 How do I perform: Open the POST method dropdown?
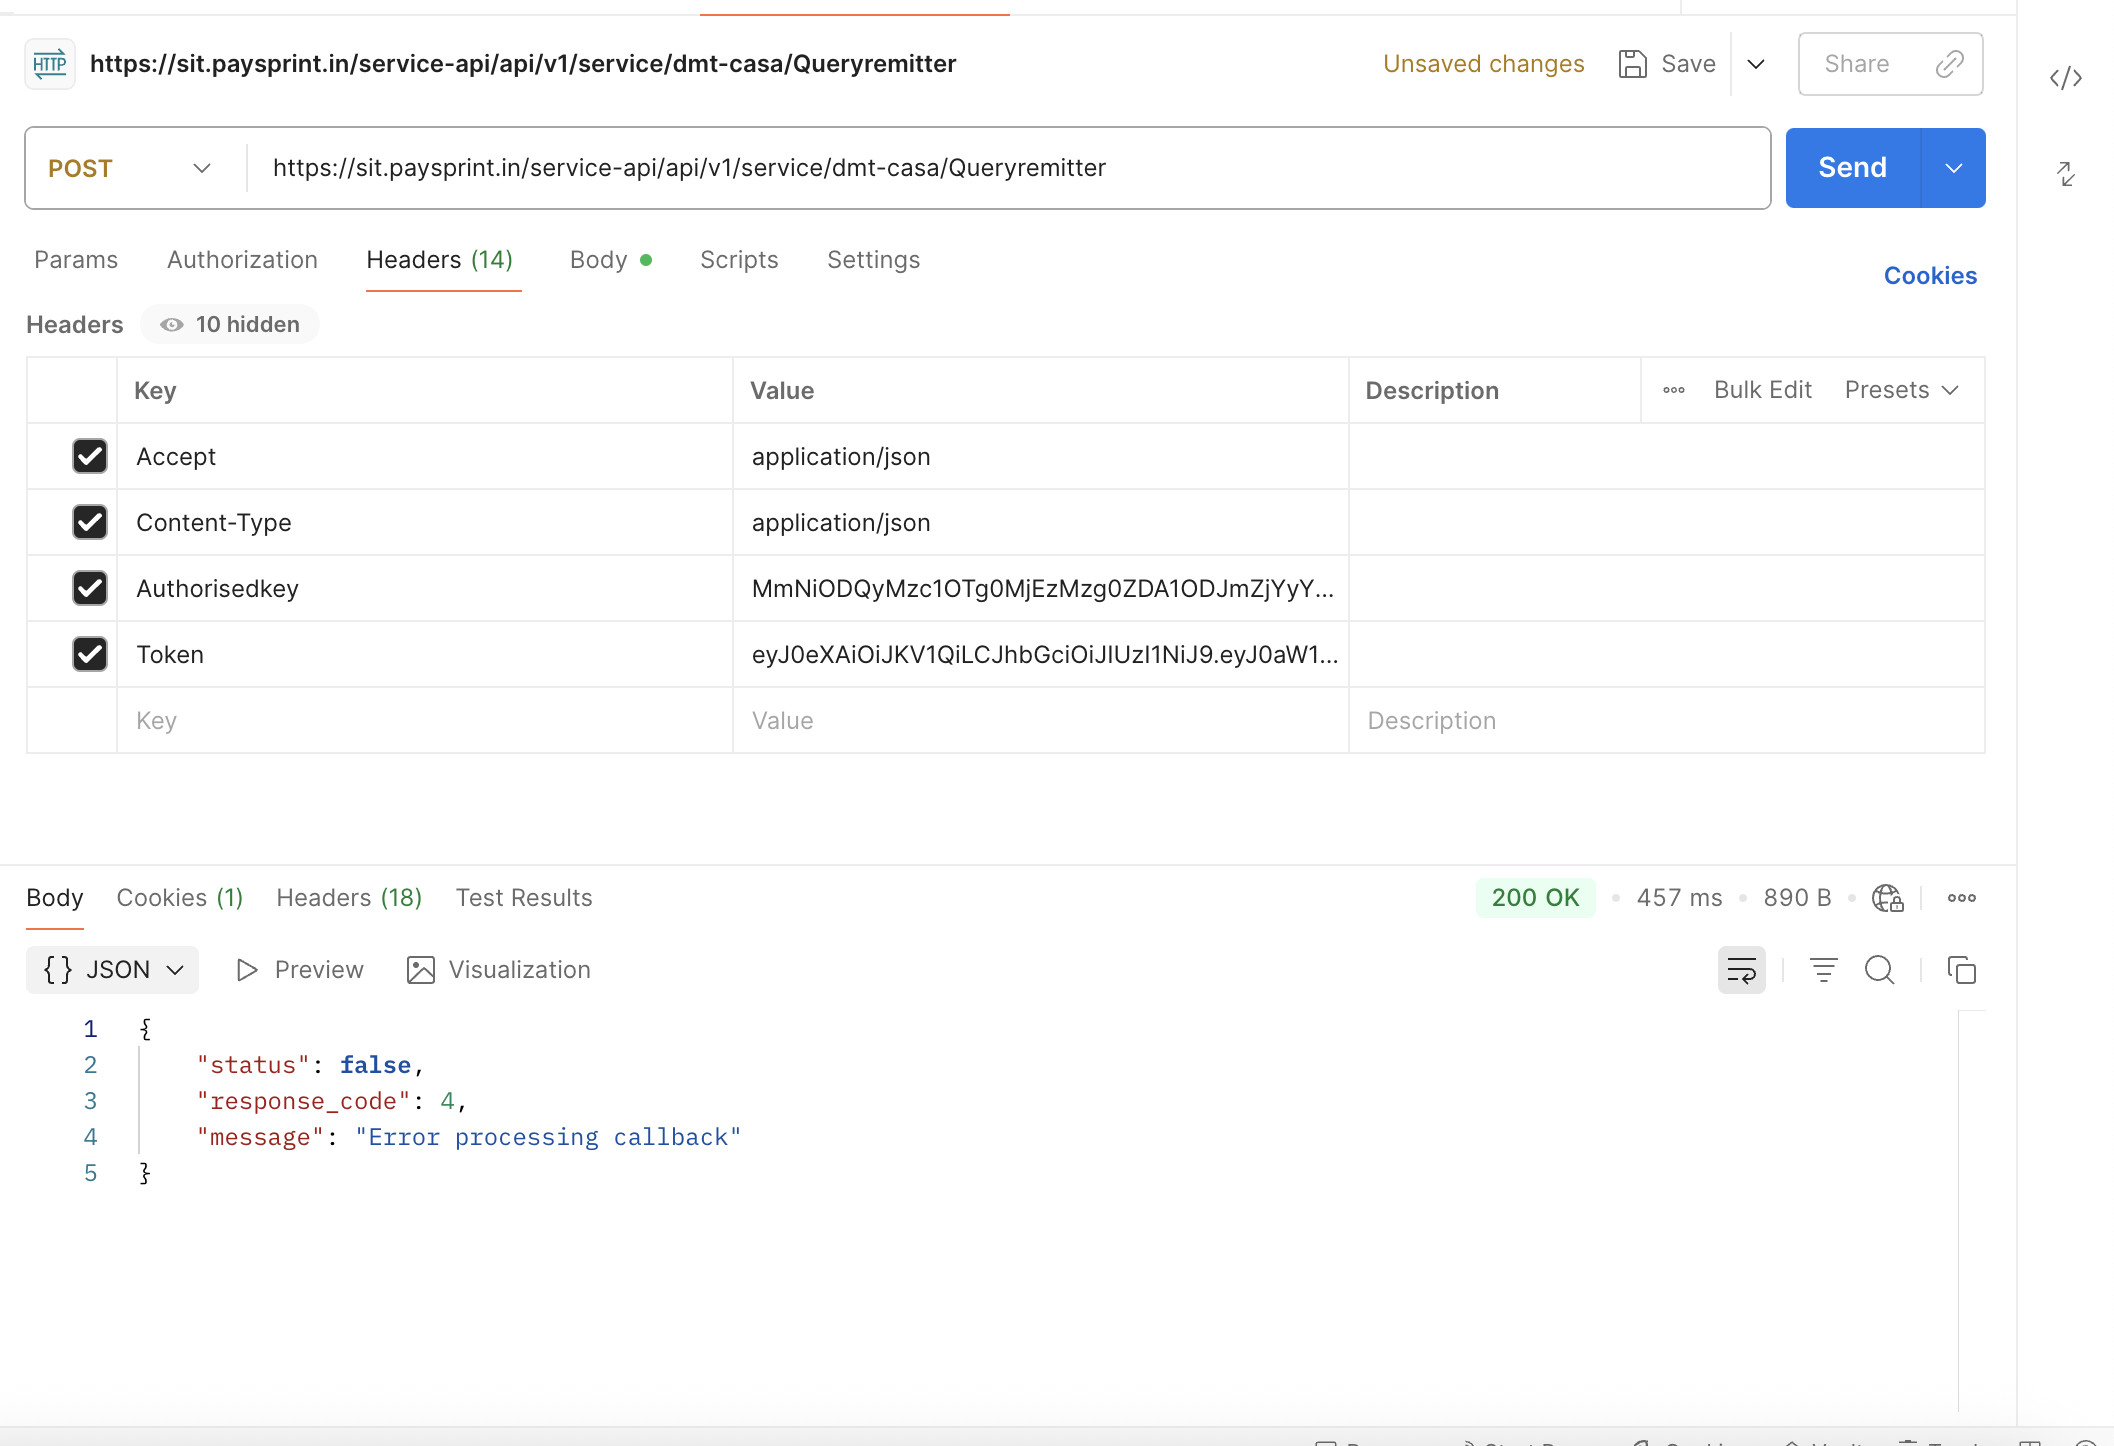pyautogui.click(x=130, y=168)
